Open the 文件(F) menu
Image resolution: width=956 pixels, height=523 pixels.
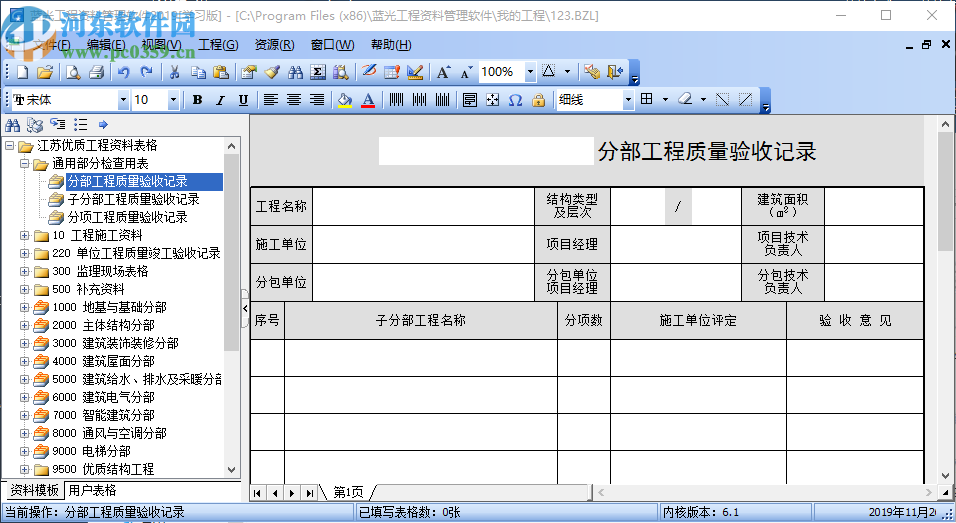pos(51,44)
